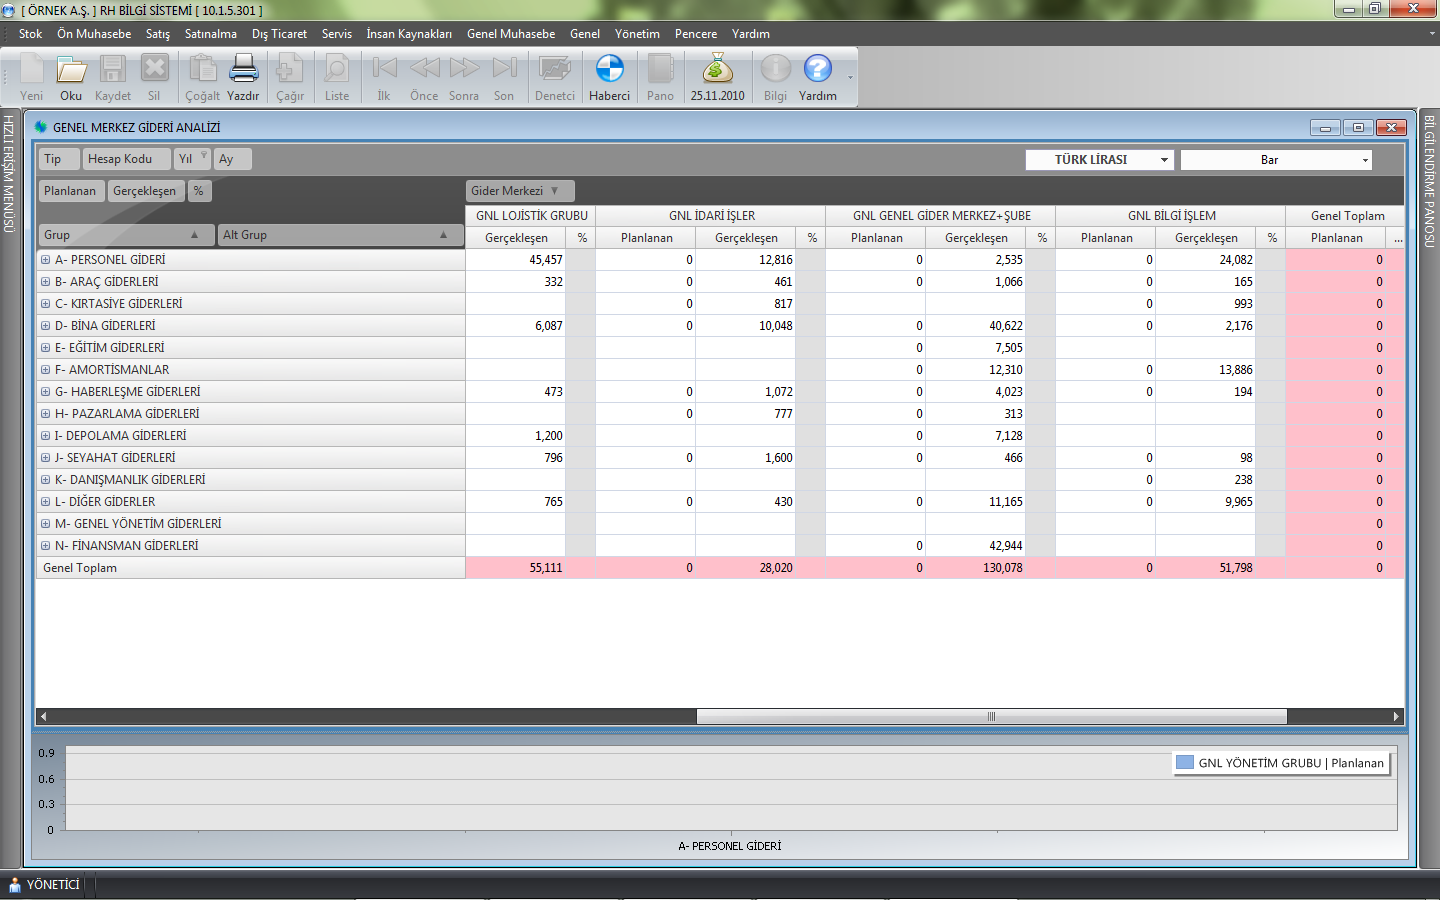
Task: Open the Genel Muhasebe menu
Action: [510, 34]
